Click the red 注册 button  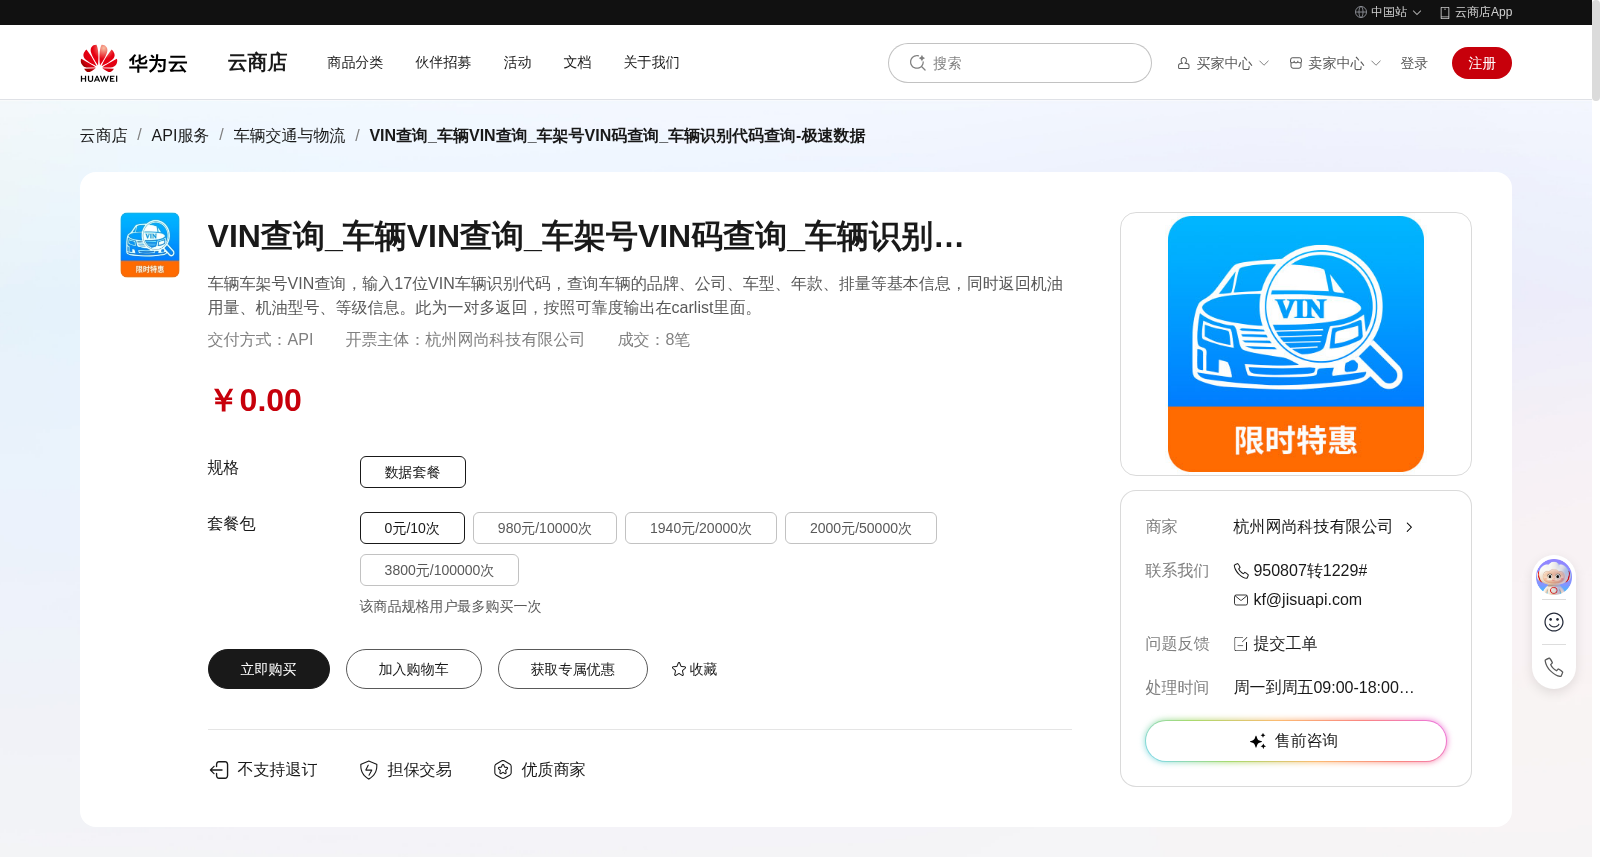(x=1482, y=63)
